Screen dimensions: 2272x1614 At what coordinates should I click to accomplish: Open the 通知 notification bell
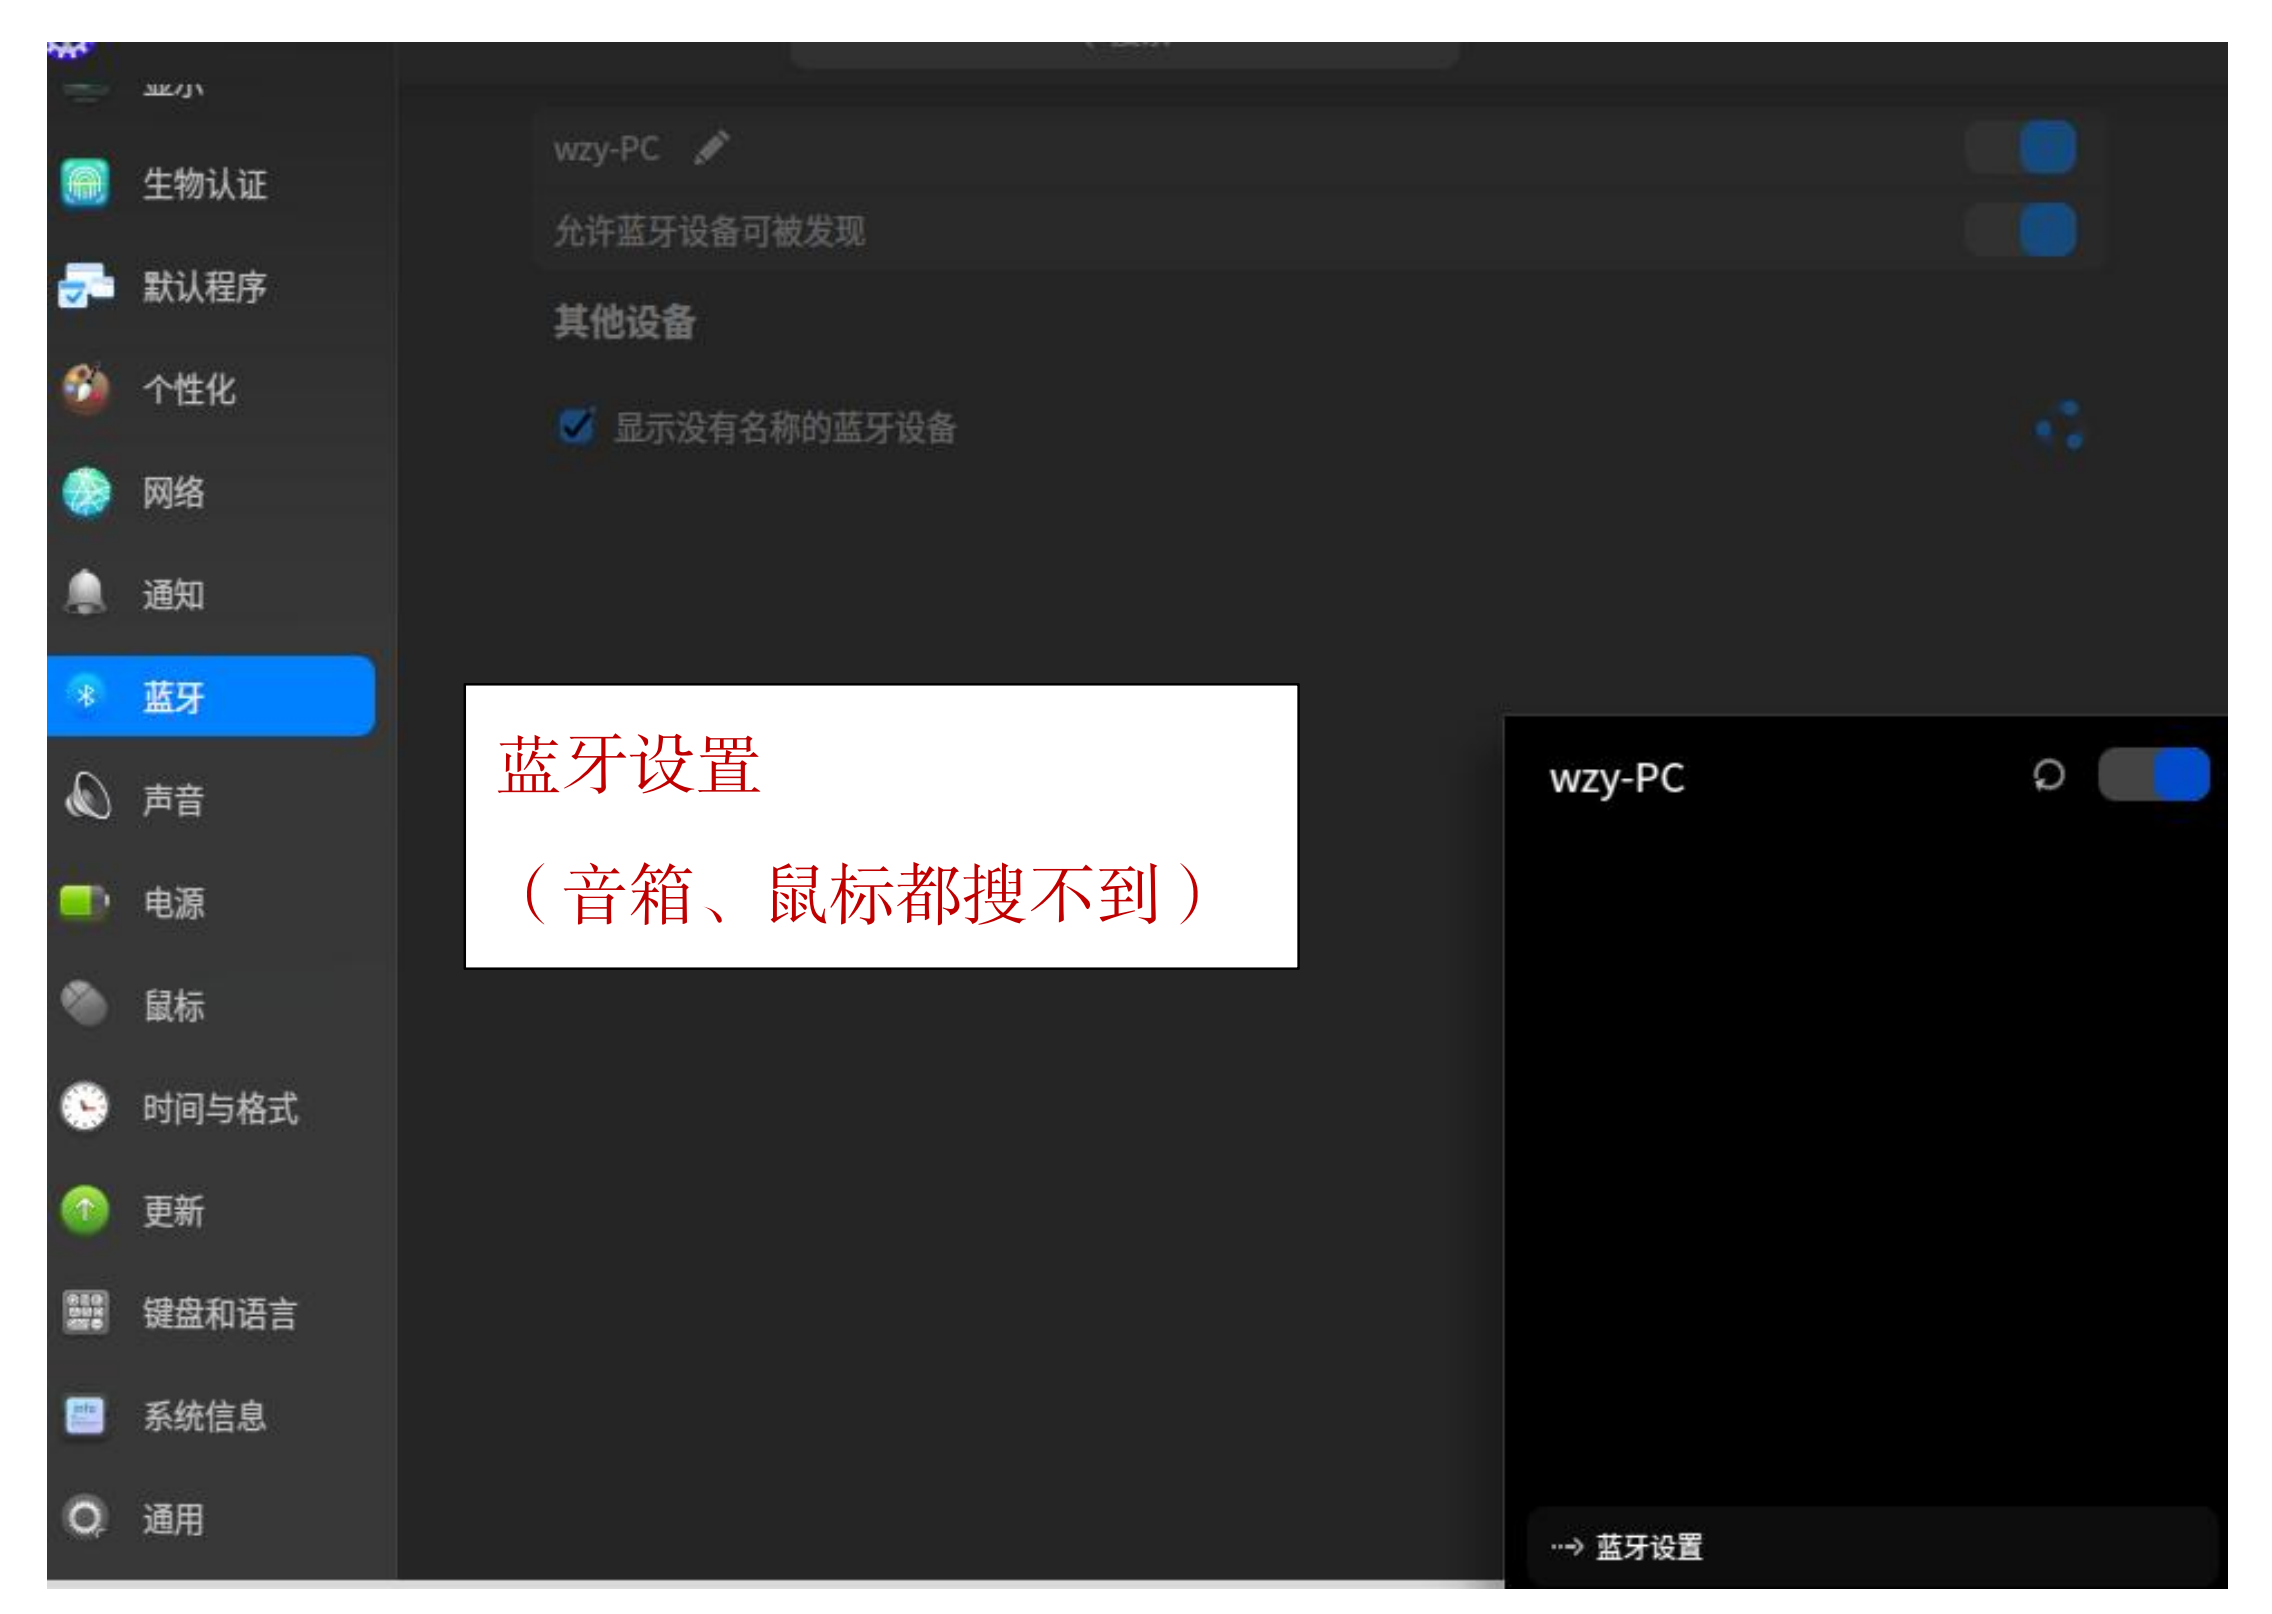click(x=86, y=595)
